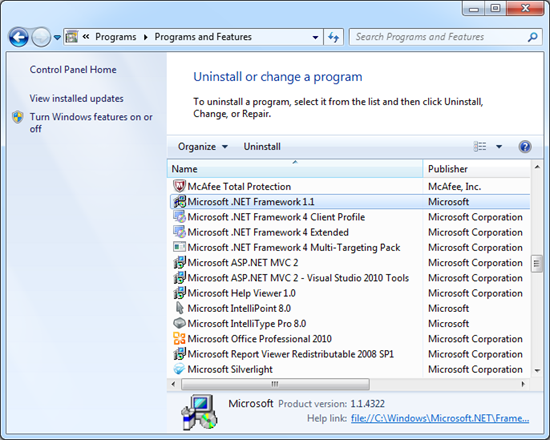The width and height of the screenshot is (550, 440).
Task: Click Programs in the address breadcrumb
Action: pyautogui.click(x=116, y=37)
